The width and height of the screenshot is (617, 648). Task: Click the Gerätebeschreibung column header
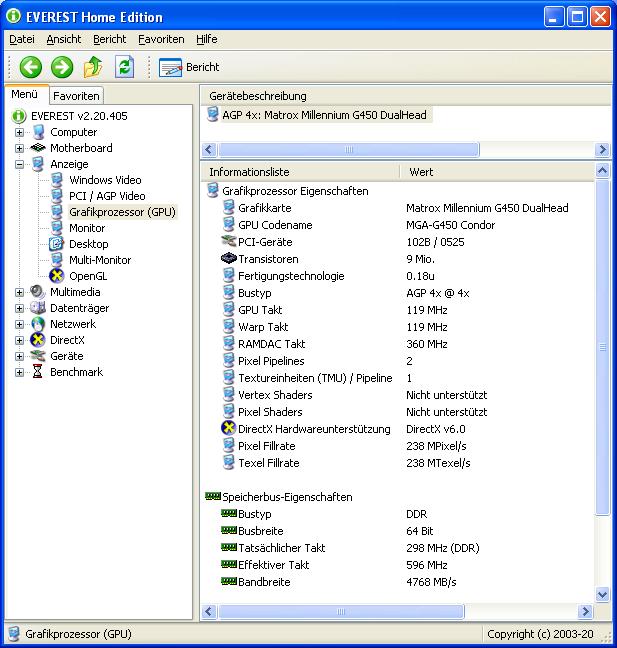click(405, 96)
